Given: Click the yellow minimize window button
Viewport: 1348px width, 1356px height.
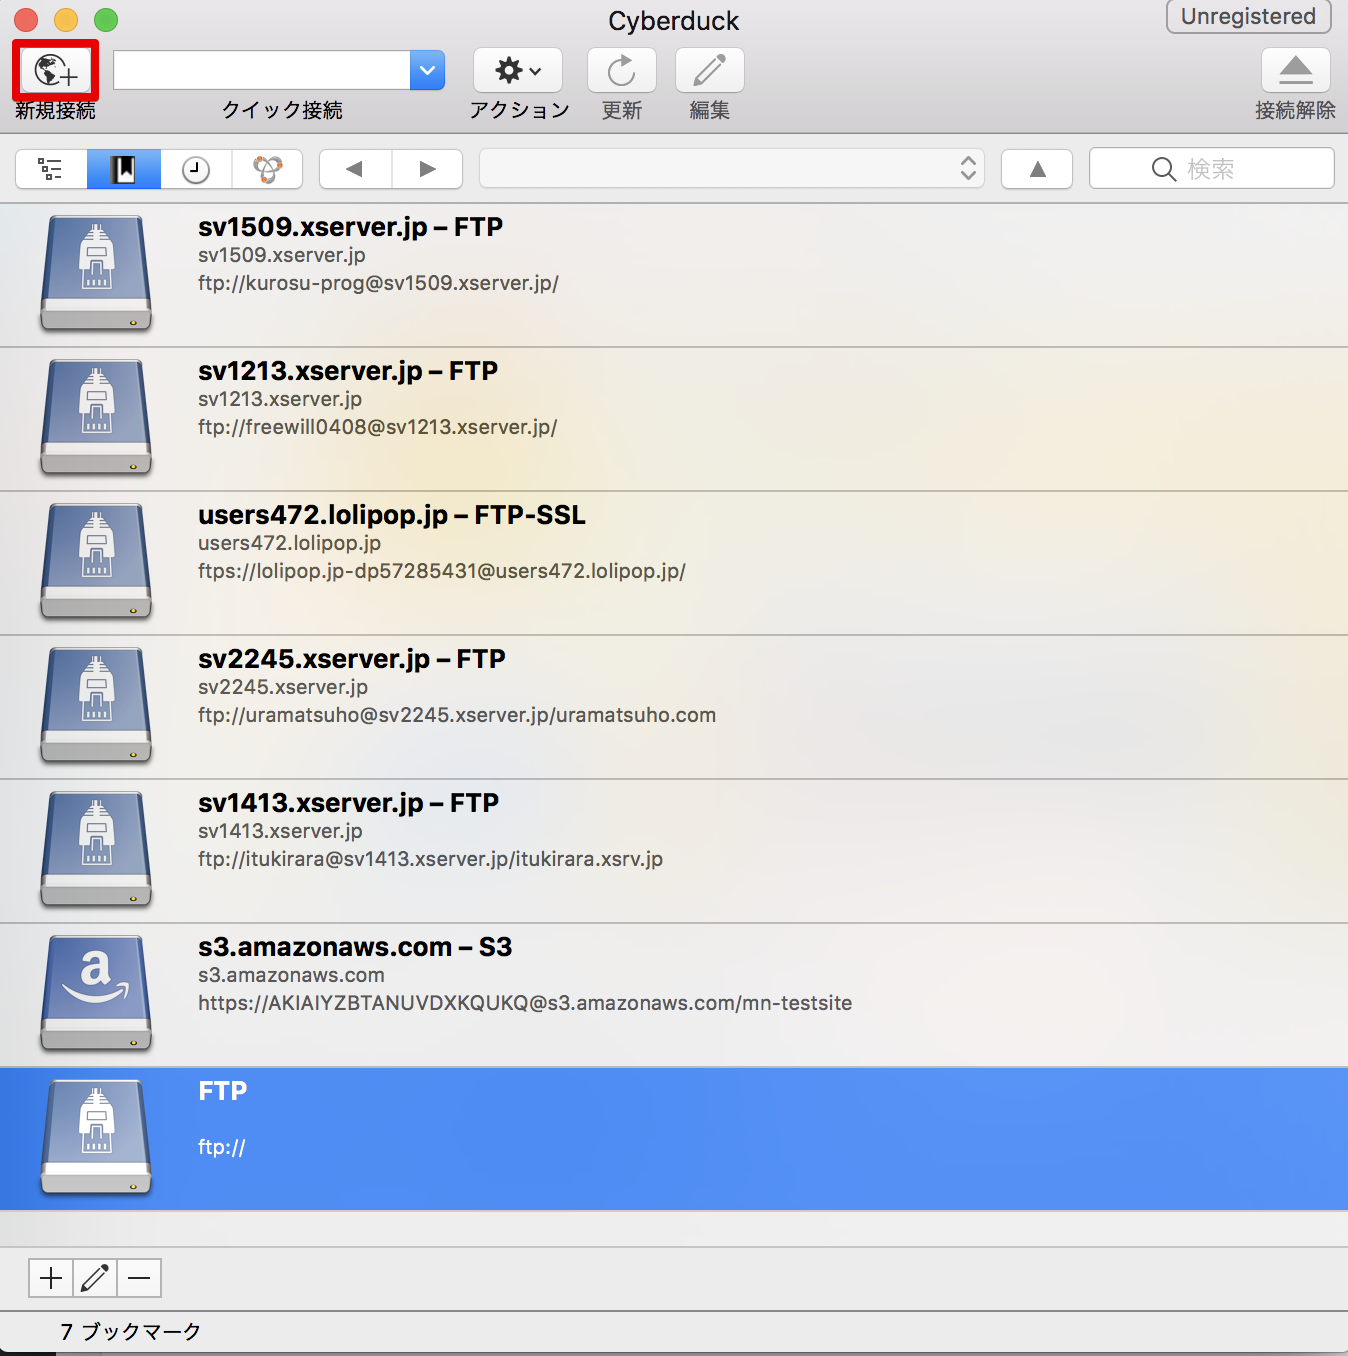Looking at the screenshot, I should click(x=66, y=19).
